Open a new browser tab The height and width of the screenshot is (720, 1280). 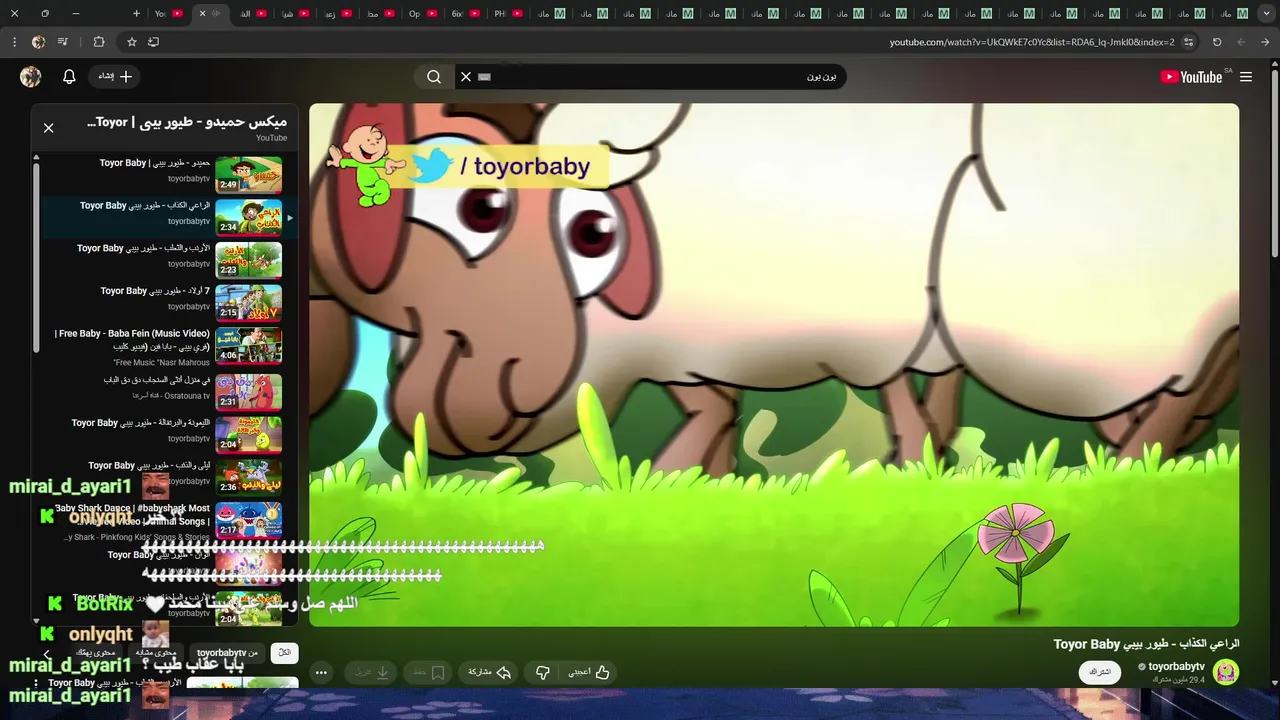[x=136, y=14]
